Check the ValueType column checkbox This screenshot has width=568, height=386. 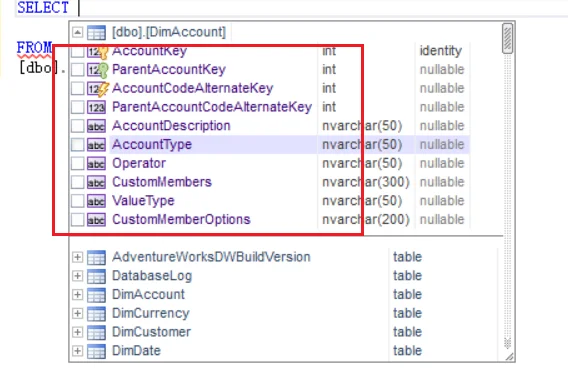pos(77,201)
